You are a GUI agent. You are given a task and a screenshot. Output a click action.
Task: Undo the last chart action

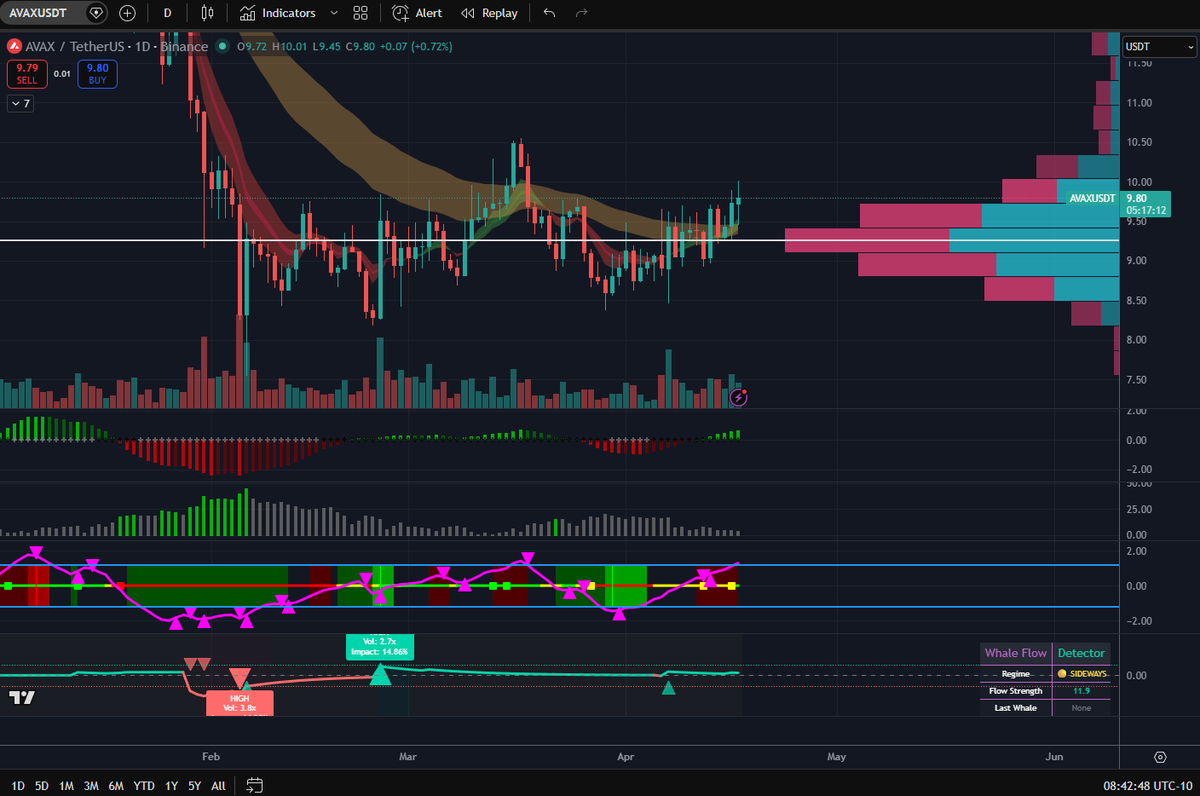click(549, 13)
